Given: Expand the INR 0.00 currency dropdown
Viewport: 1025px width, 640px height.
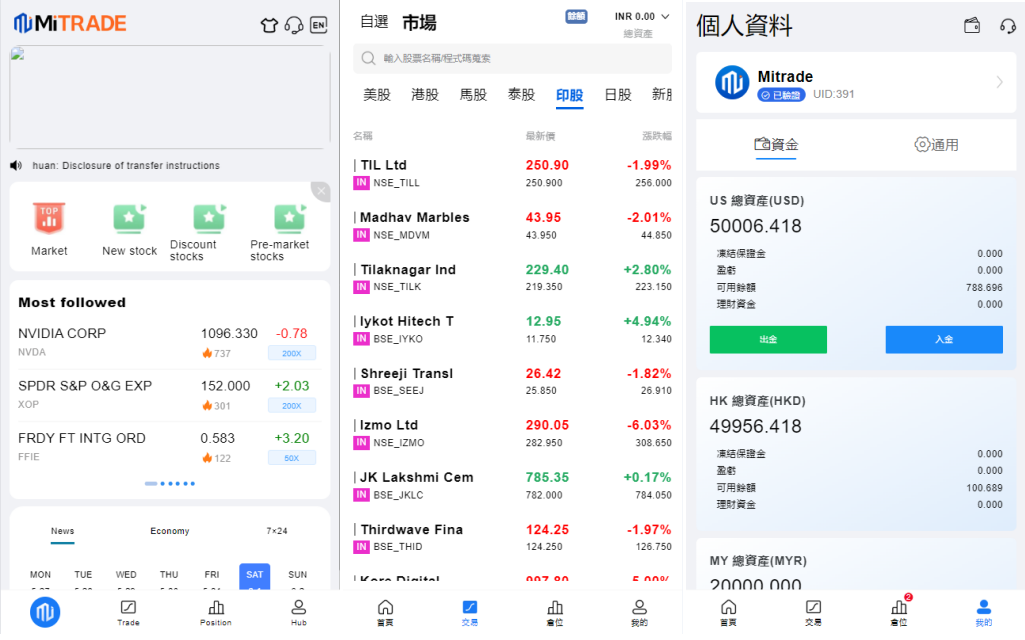Looking at the screenshot, I should coord(641,16).
